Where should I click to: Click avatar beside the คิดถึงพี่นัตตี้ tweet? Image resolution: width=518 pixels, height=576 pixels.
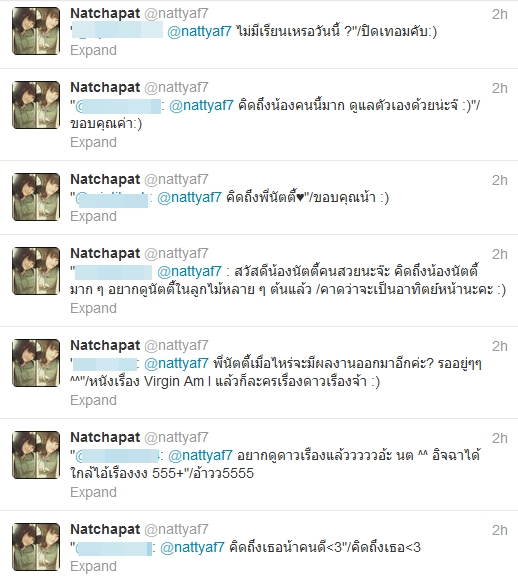pyautogui.click(x=36, y=197)
